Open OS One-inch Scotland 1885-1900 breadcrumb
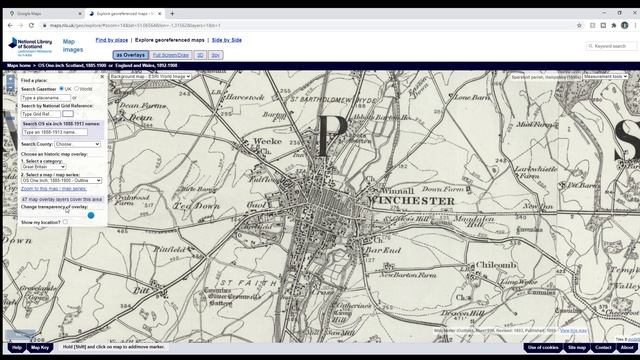 (72, 65)
